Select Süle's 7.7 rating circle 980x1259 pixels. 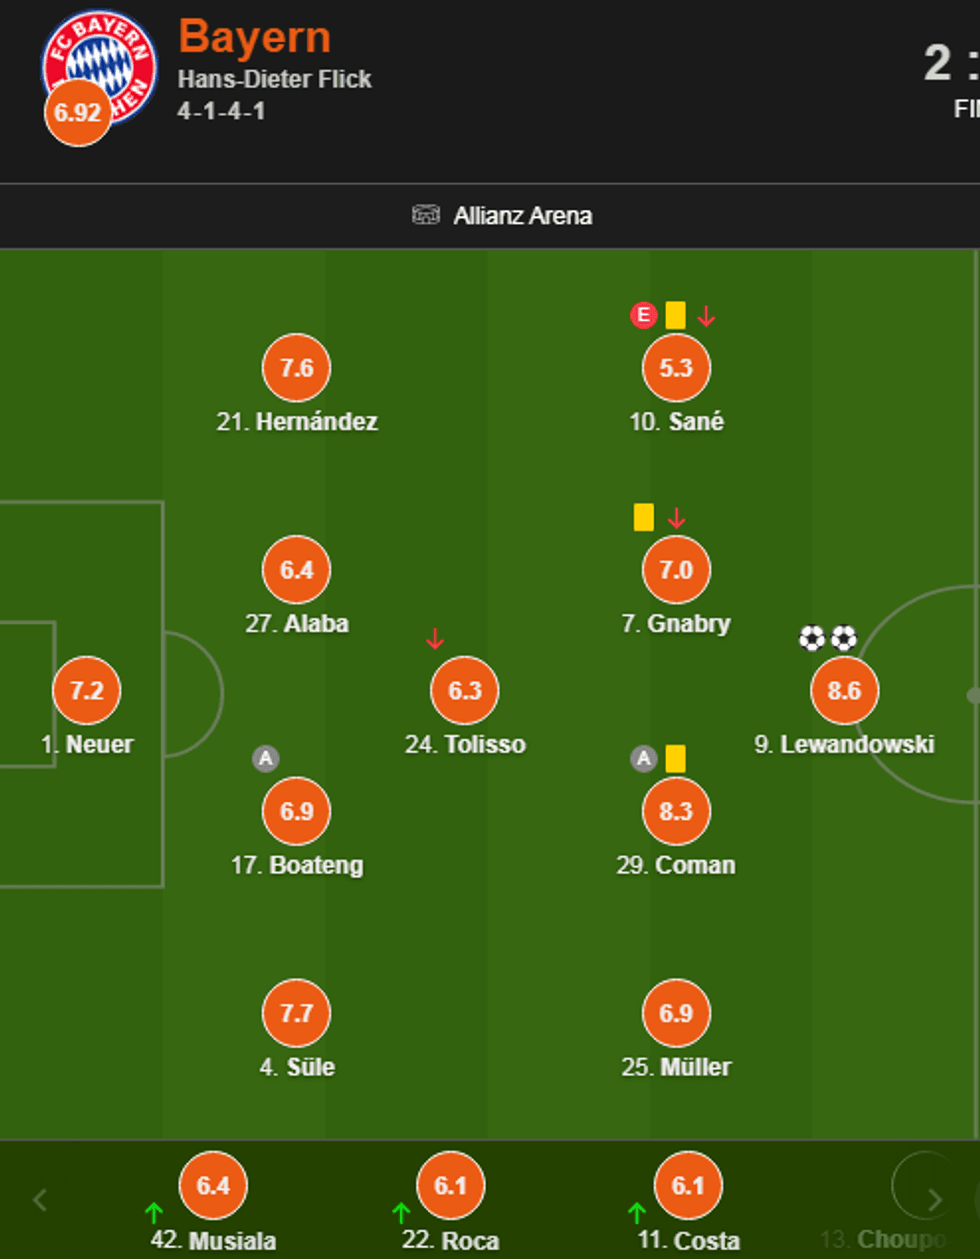tap(297, 1013)
